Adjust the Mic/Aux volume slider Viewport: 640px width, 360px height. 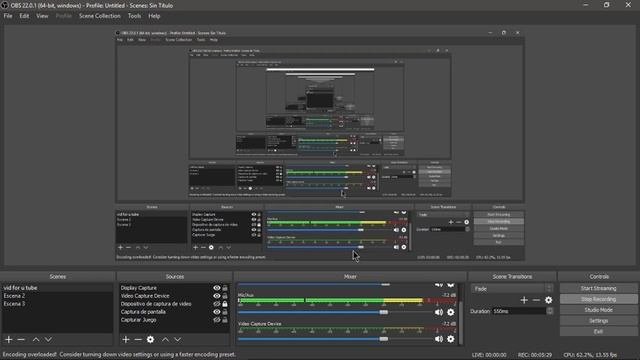(383, 312)
